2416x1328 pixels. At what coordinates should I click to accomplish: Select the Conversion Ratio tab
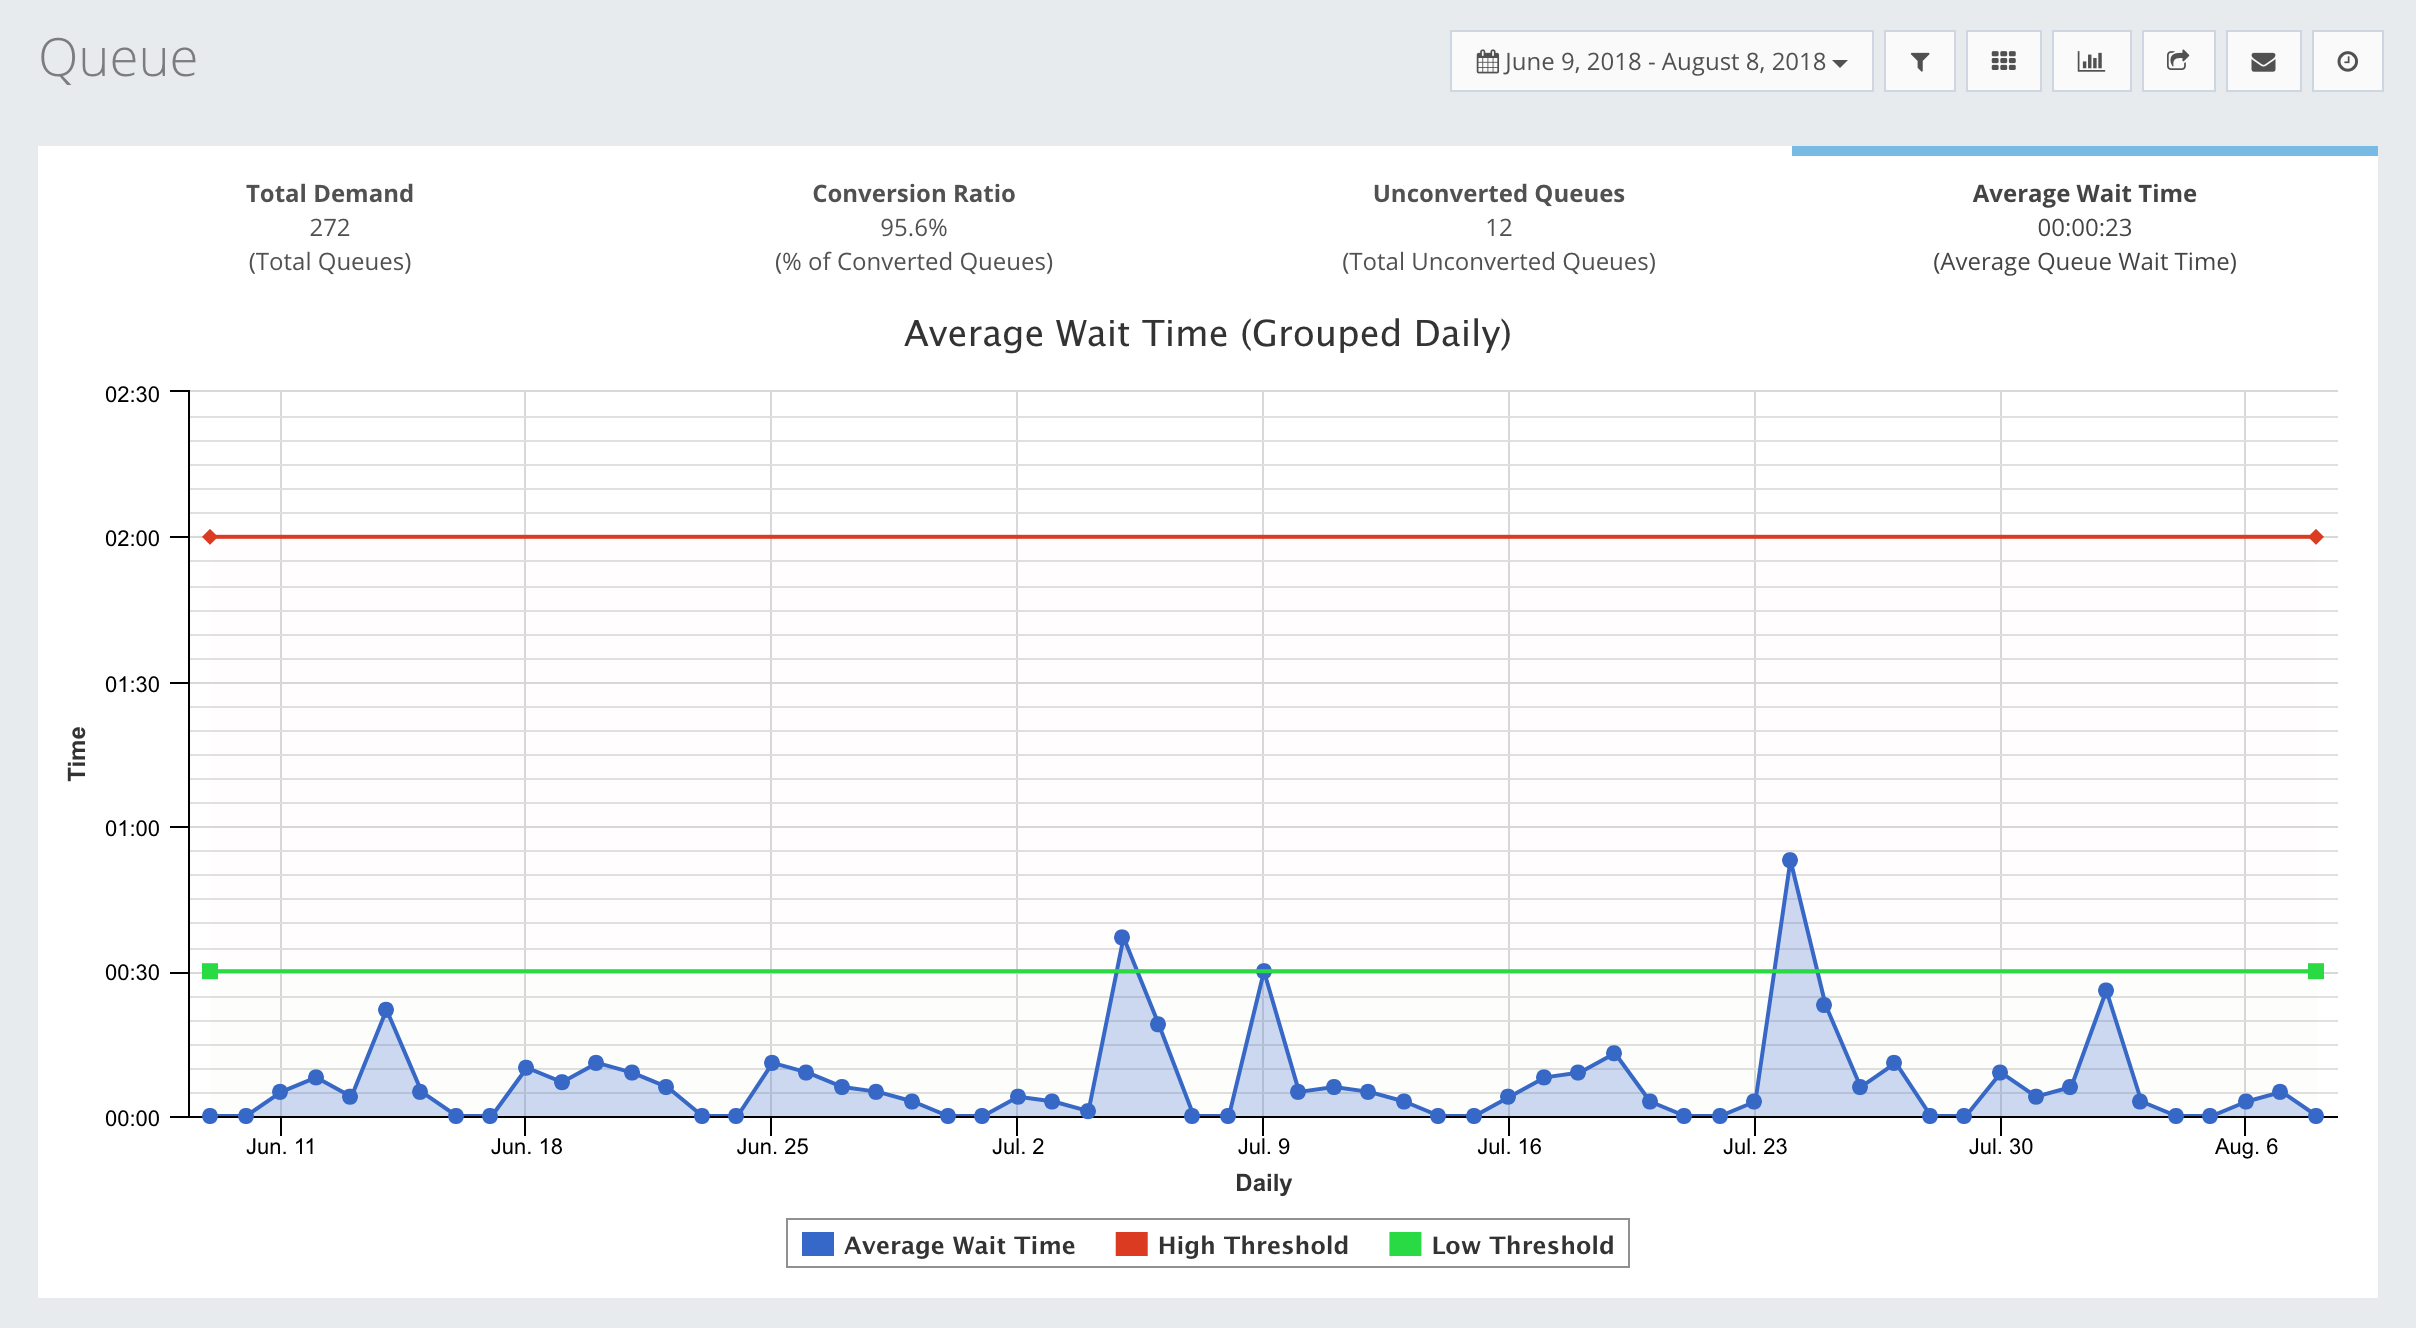[913, 226]
